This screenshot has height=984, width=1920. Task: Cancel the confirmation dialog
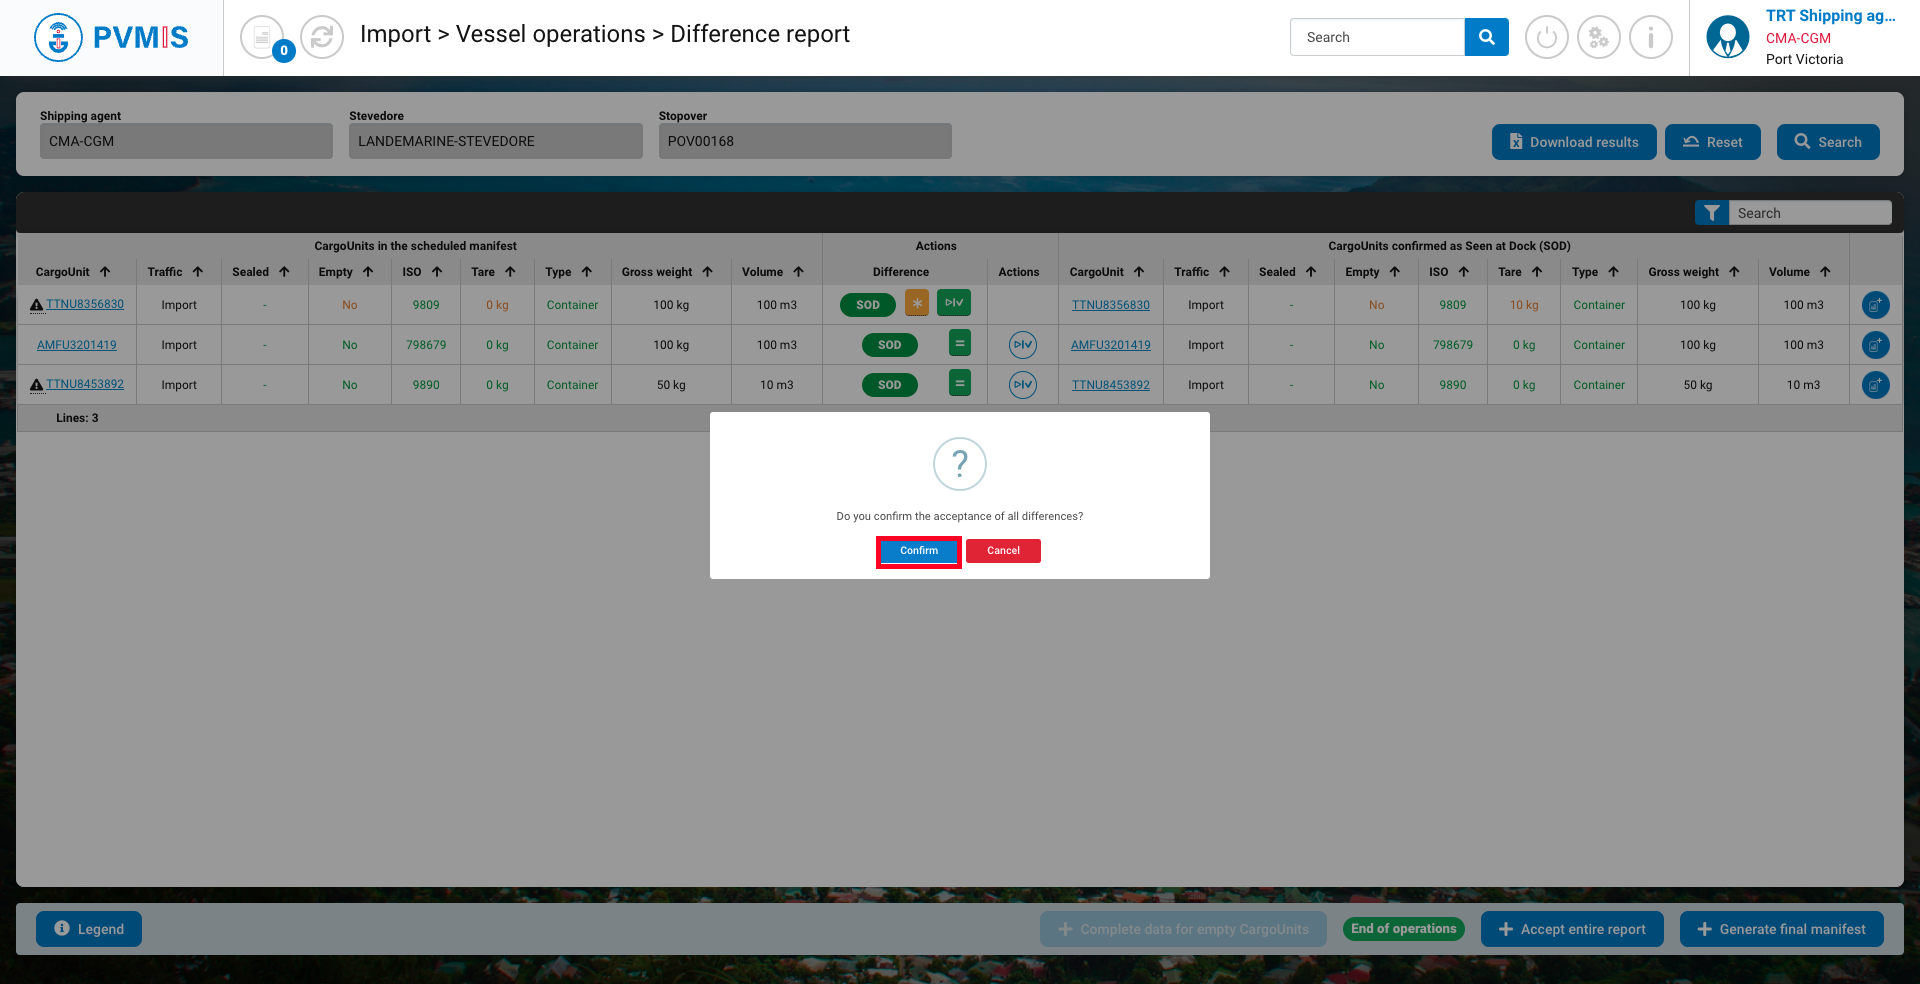click(x=1003, y=551)
